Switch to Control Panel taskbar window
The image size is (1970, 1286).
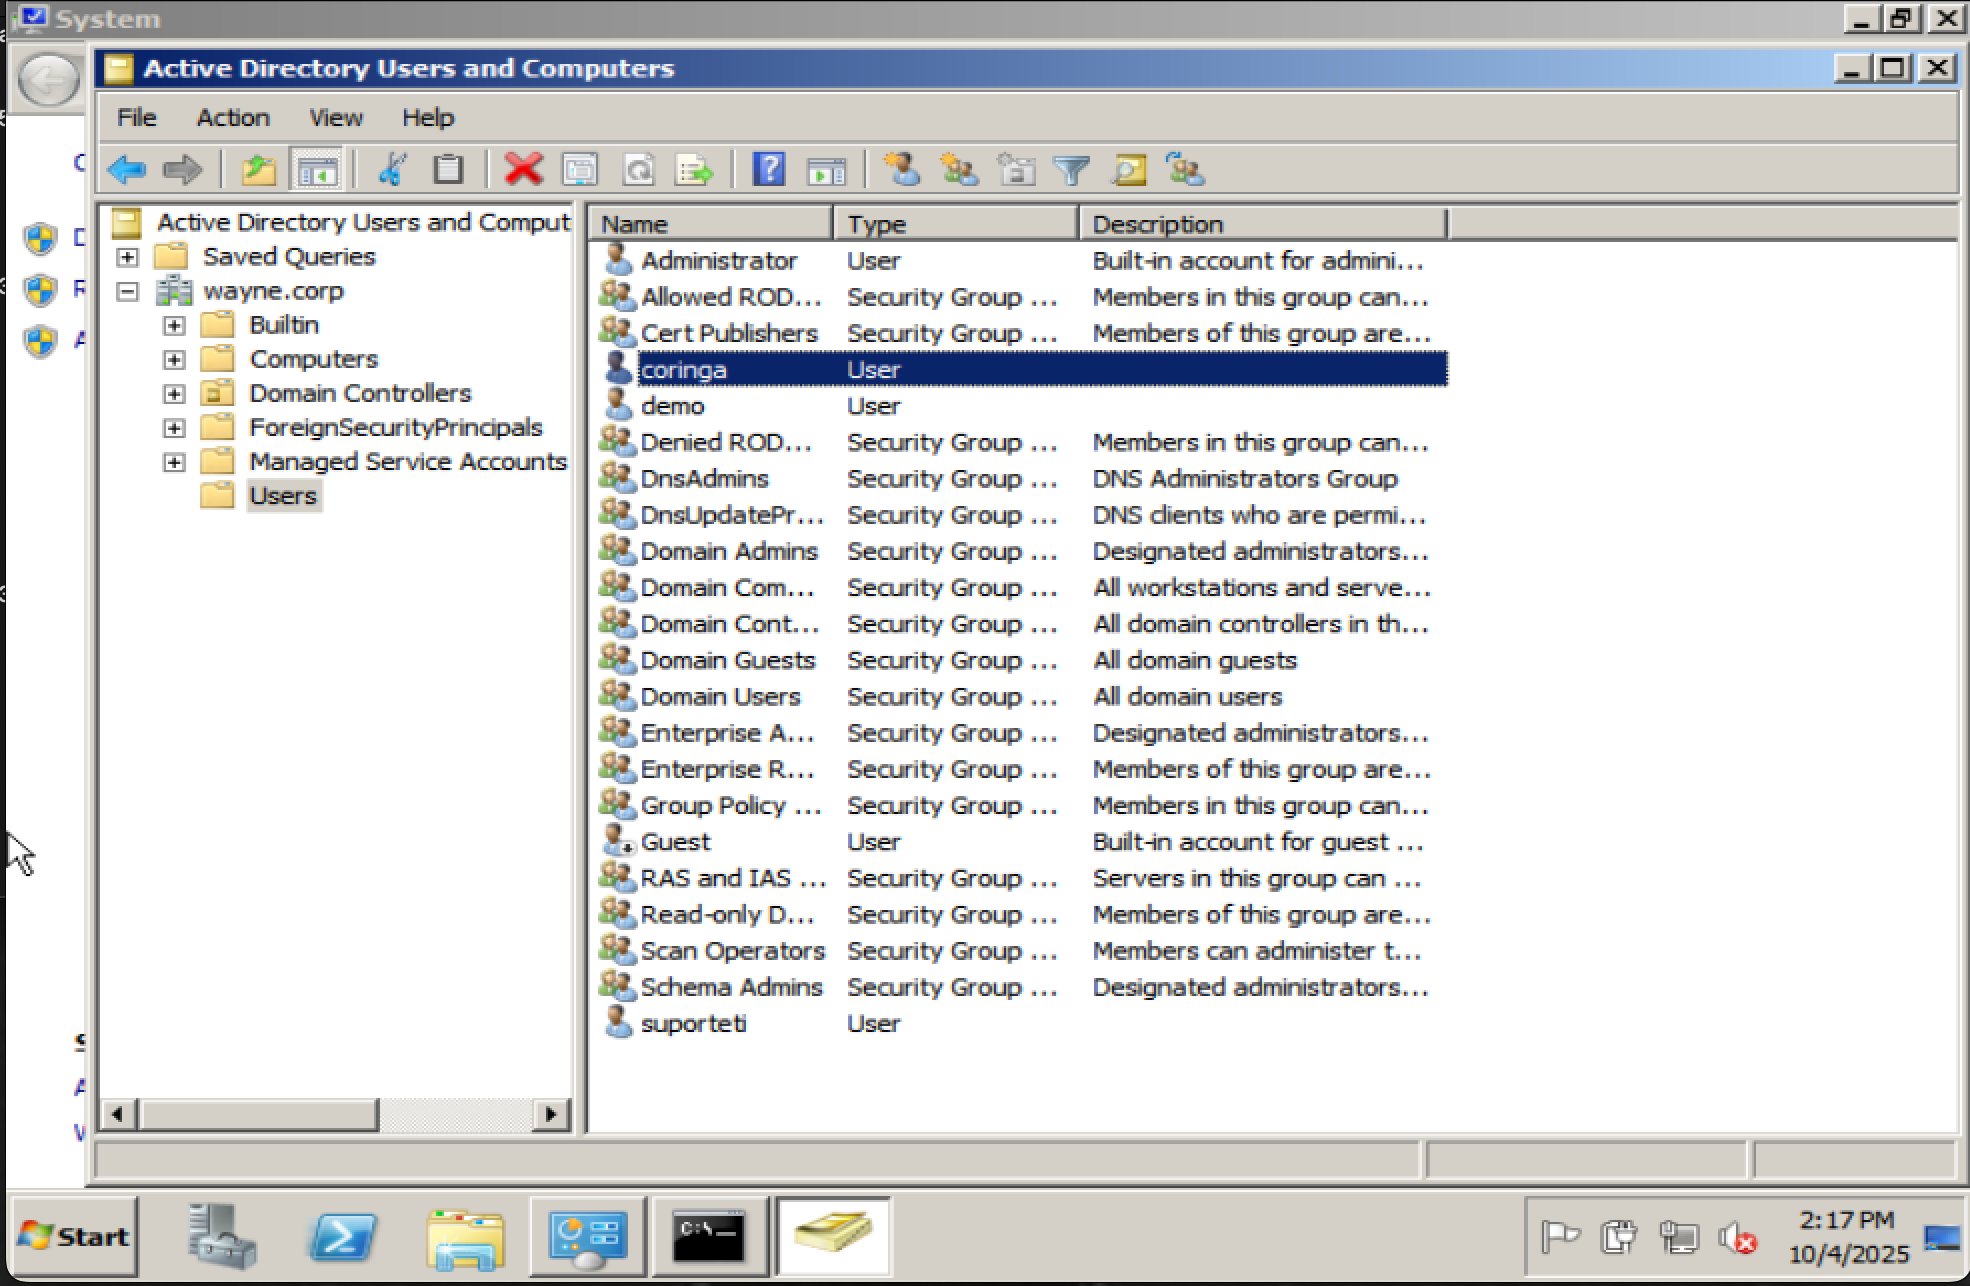click(588, 1237)
